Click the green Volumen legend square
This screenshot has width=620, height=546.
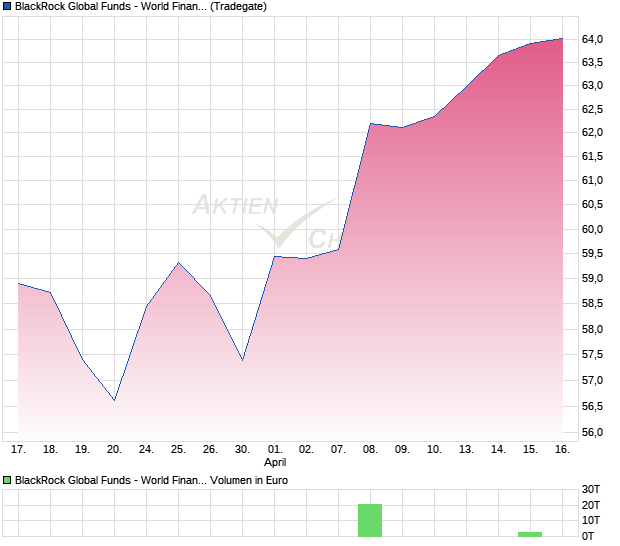pyautogui.click(x=7, y=480)
